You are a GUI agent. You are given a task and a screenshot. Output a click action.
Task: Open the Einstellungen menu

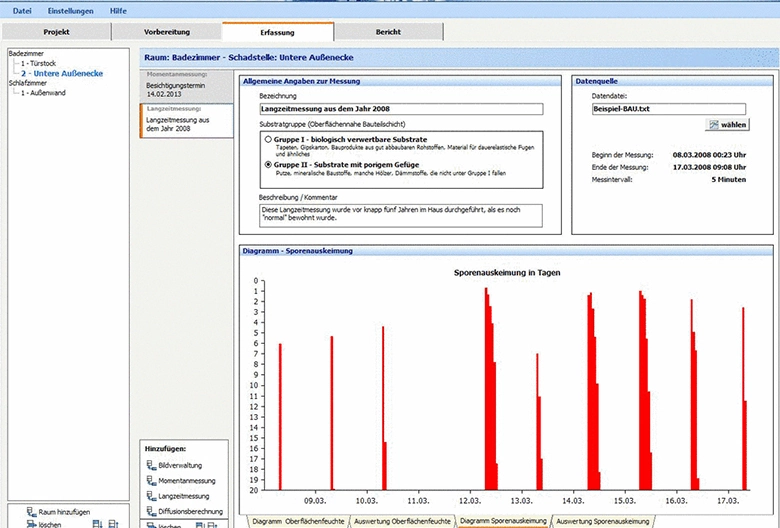[70, 10]
